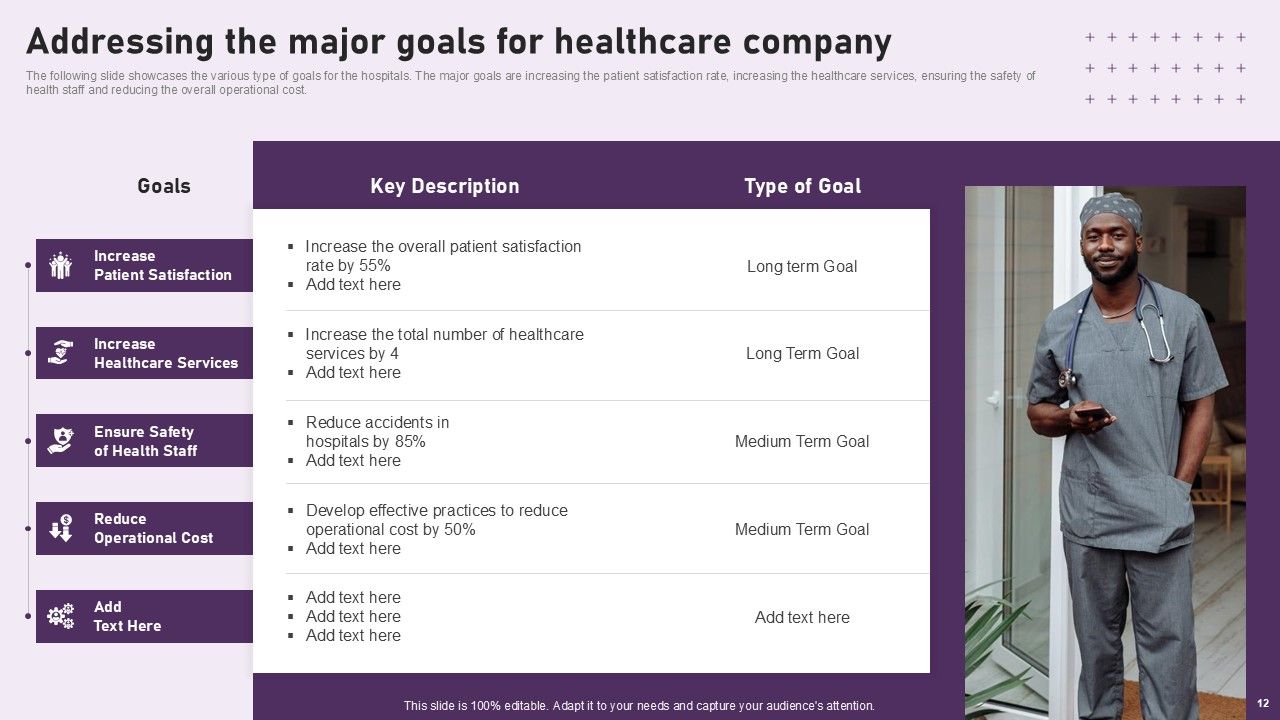Select the slide title text
1280x720 pixels.
[458, 43]
